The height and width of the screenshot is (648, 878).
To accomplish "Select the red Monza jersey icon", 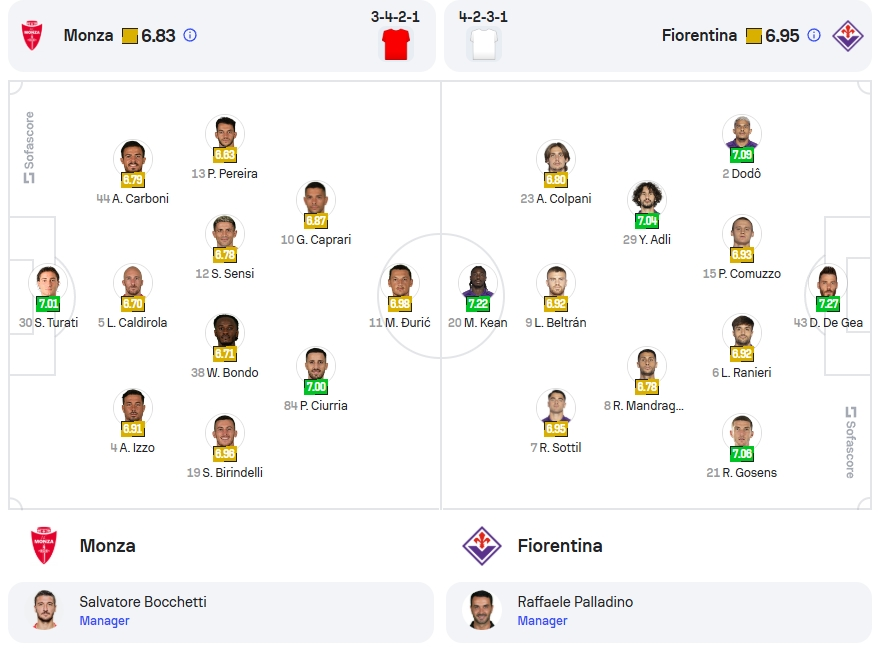I will [396, 44].
